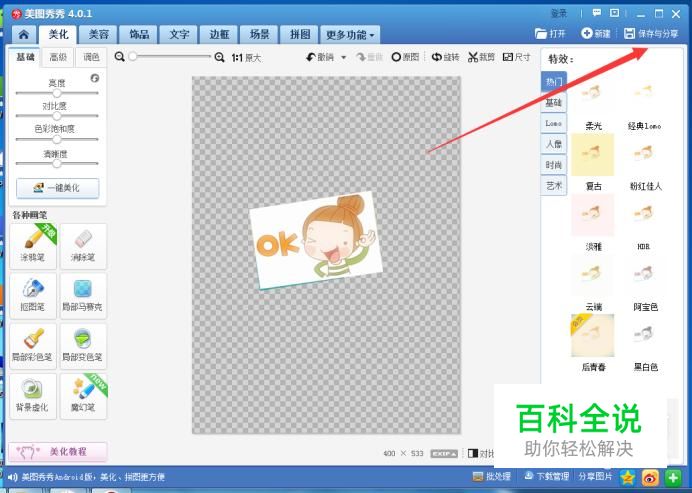Select the 抠图笔 tool
The image size is (692, 493).
click(33, 295)
